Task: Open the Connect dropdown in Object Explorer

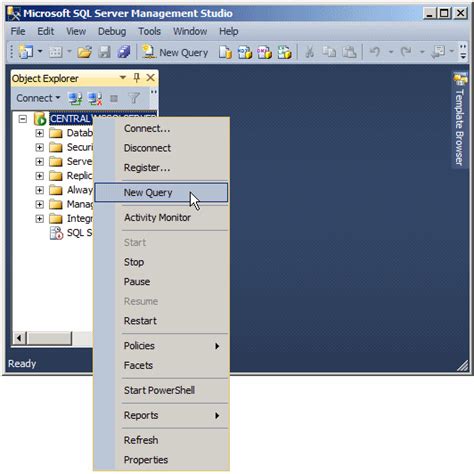Action: tap(38, 98)
